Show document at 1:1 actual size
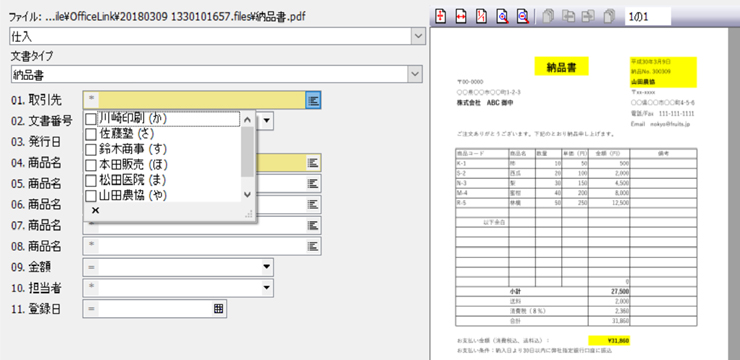The height and width of the screenshot is (360, 740). click(481, 16)
